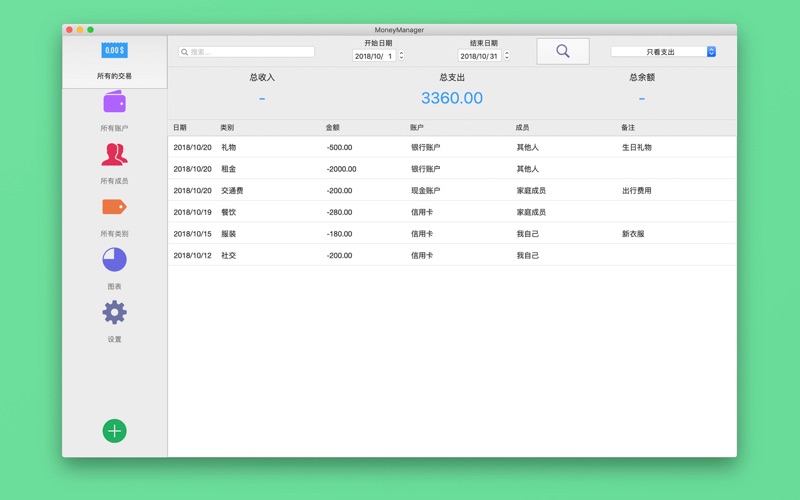Open 所有的交易 transactions icon

coord(114,51)
